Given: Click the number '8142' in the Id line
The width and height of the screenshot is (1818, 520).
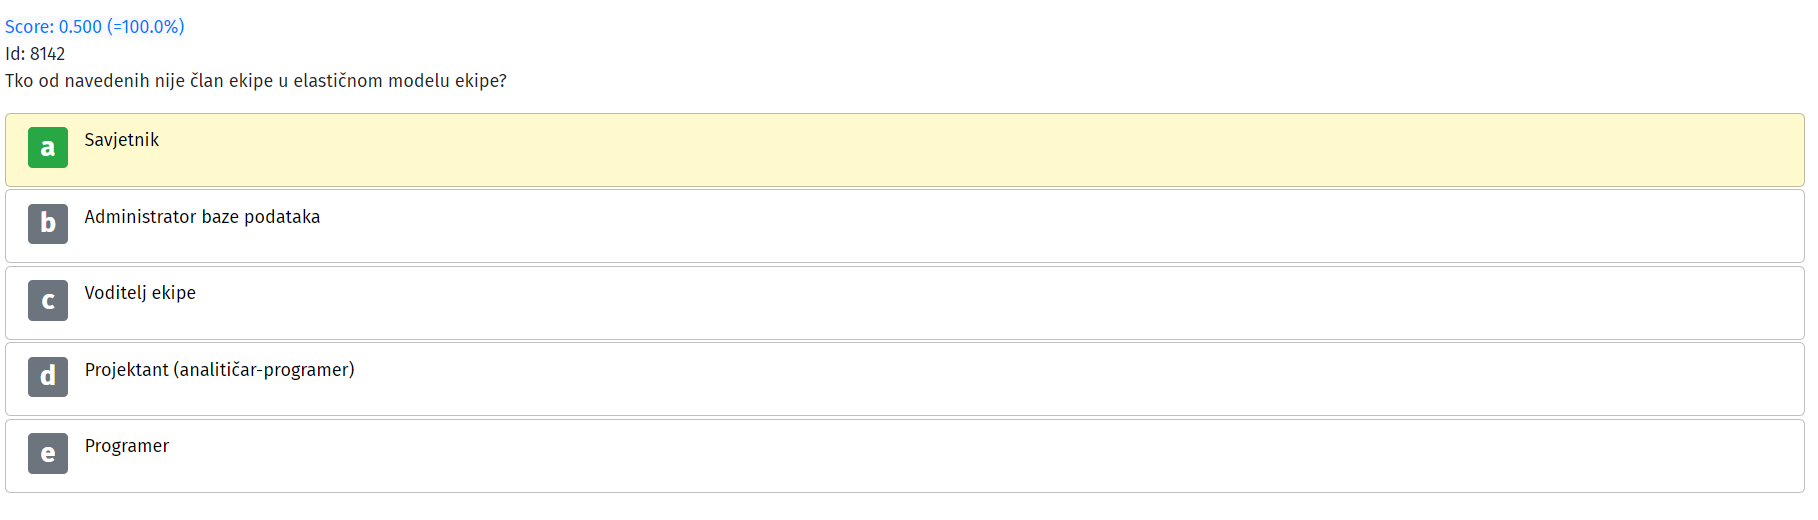Looking at the screenshot, I should (47, 54).
